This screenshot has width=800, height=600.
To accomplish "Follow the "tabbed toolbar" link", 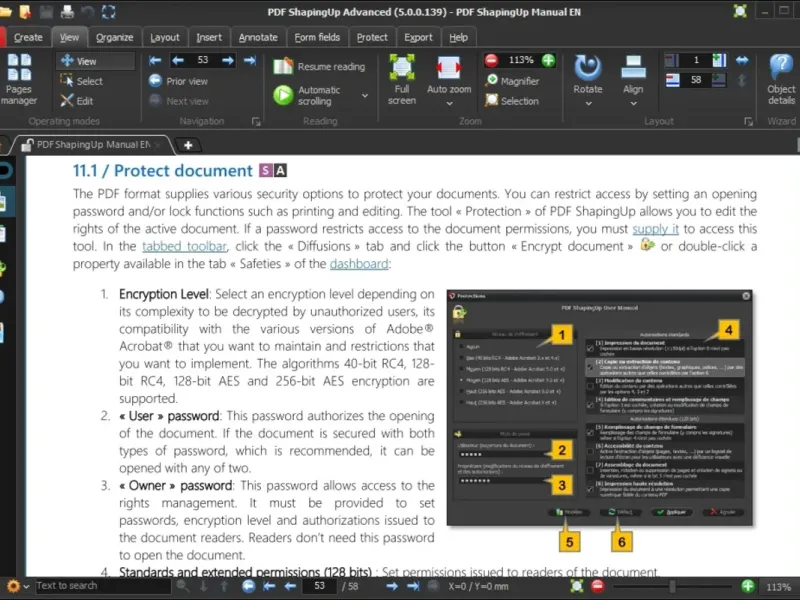I will (x=184, y=246).
